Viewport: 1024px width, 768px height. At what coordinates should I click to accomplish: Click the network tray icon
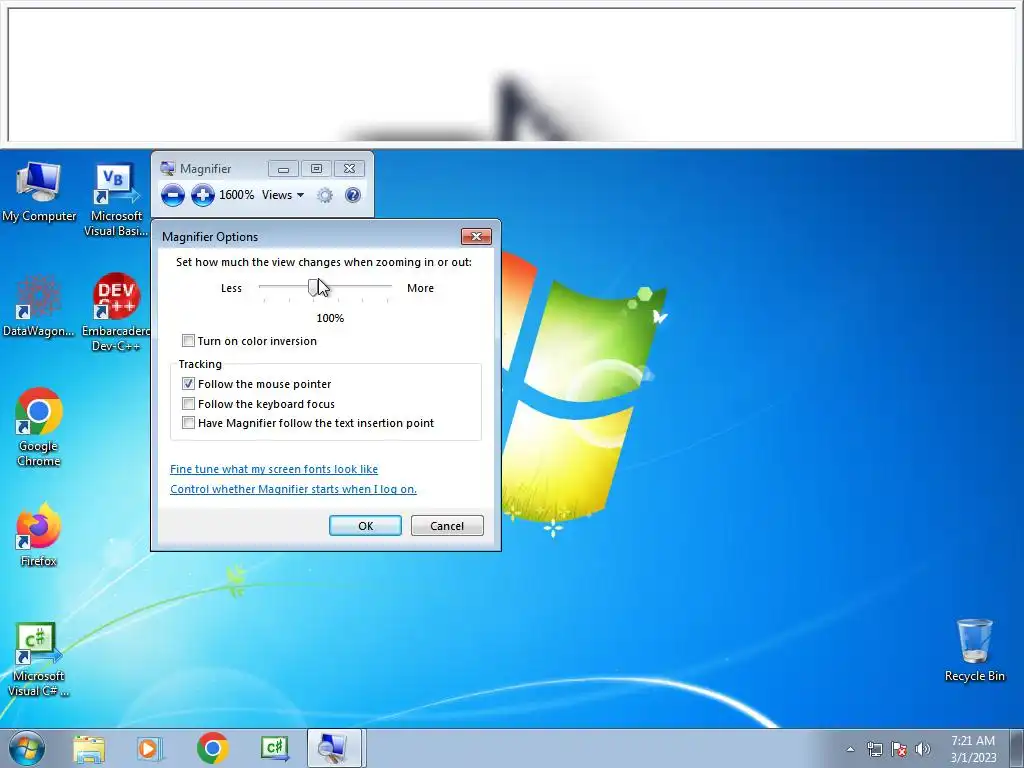pyautogui.click(x=874, y=749)
